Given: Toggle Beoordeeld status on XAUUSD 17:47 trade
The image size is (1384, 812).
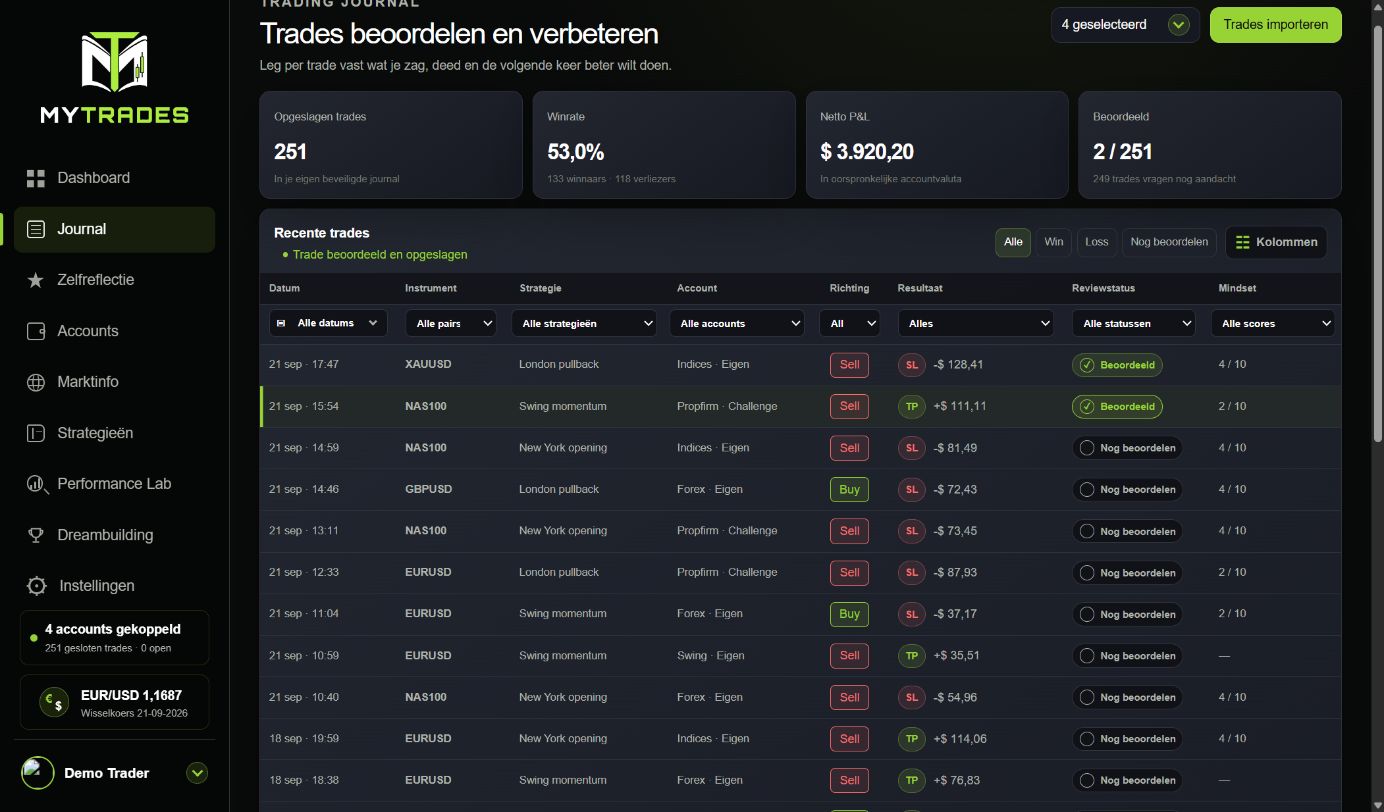Looking at the screenshot, I should tap(1117, 365).
